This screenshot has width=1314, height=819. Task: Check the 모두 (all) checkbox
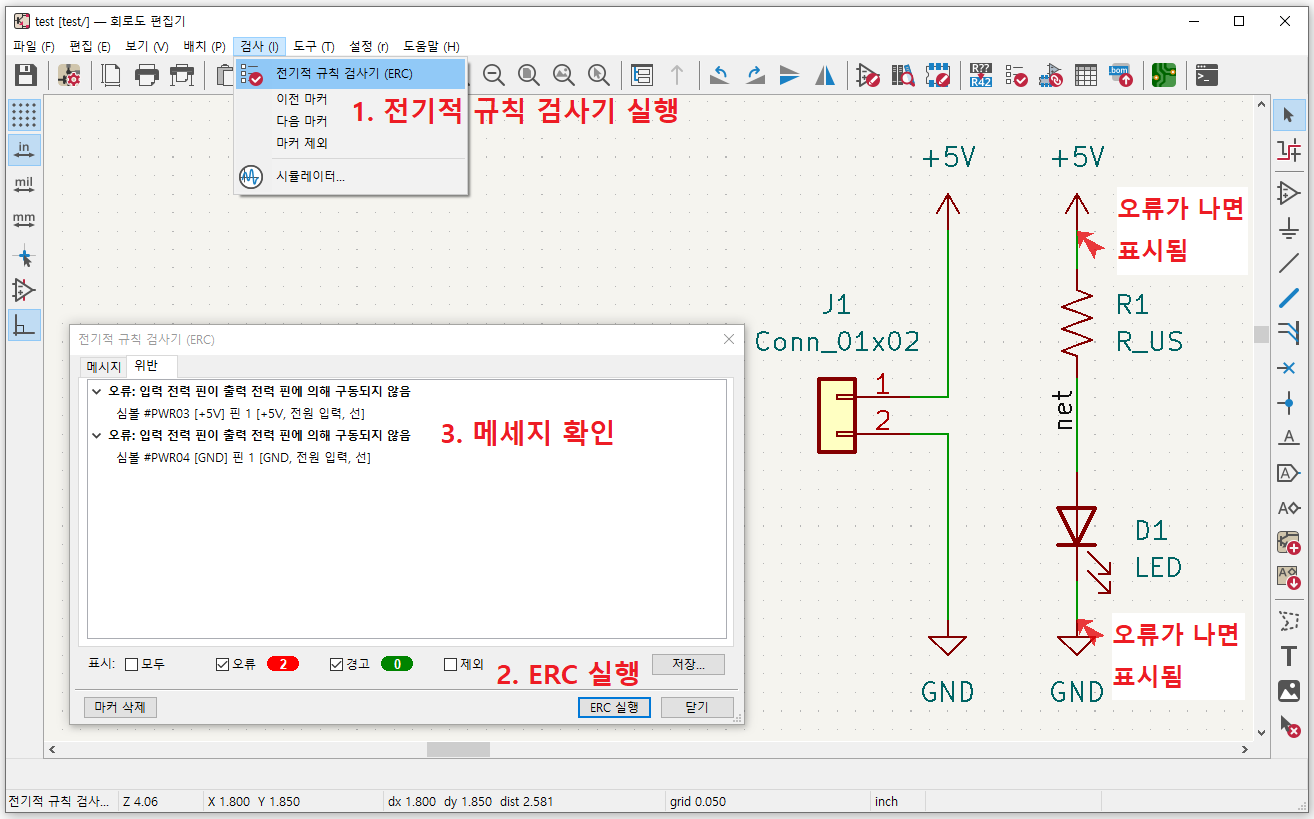pyautogui.click(x=131, y=664)
